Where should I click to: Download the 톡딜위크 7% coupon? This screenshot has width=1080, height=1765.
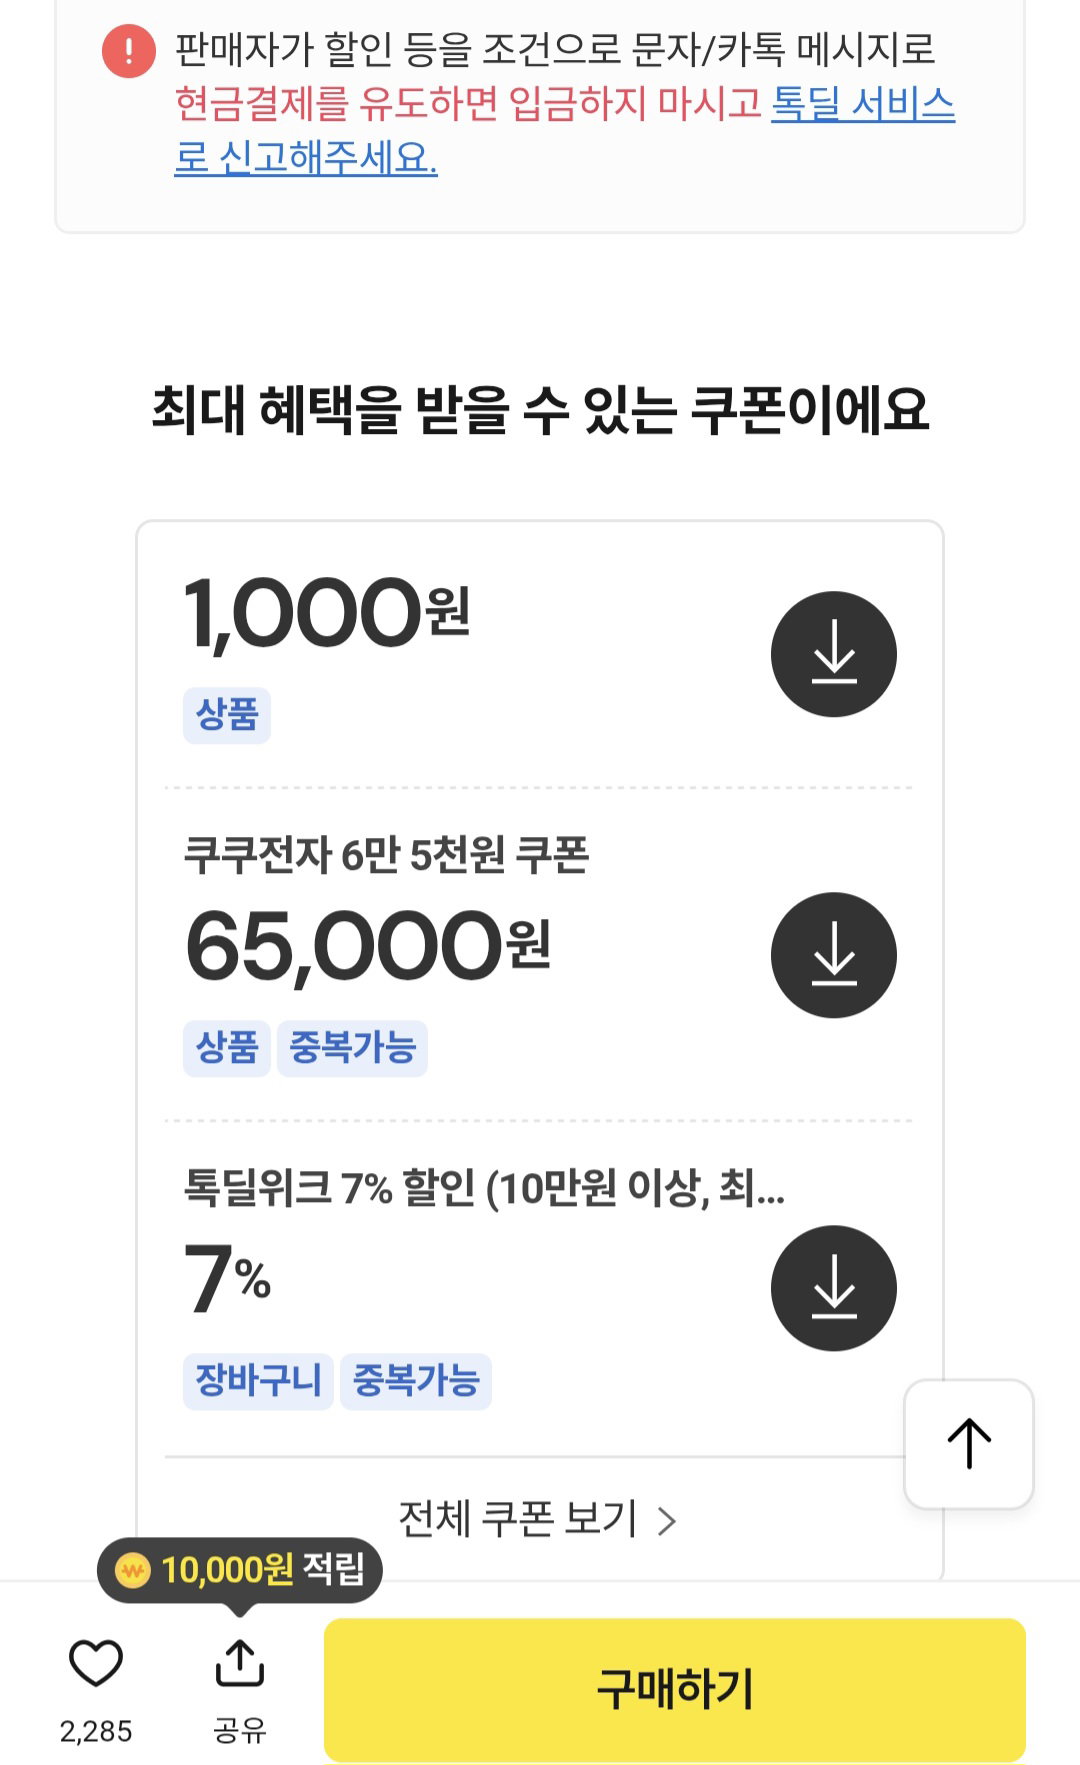[x=833, y=1288]
